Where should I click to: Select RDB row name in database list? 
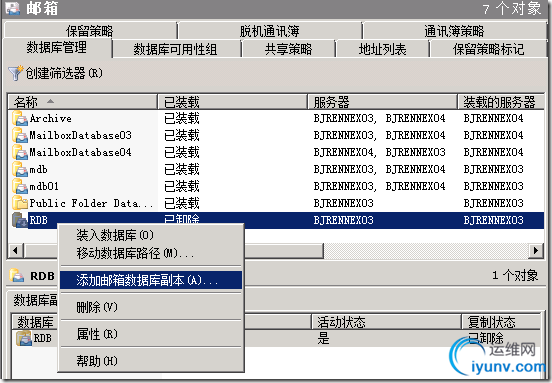(38, 220)
